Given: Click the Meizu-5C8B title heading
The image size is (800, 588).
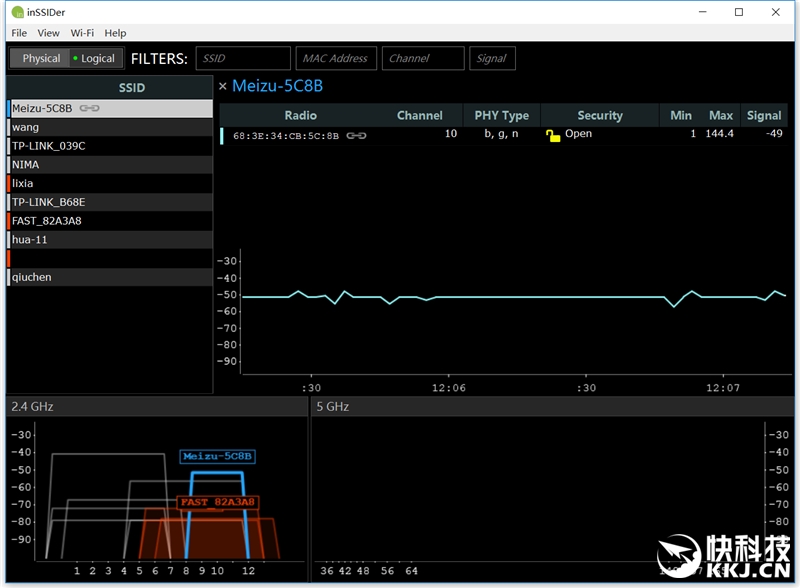Looking at the screenshot, I should pos(278,86).
